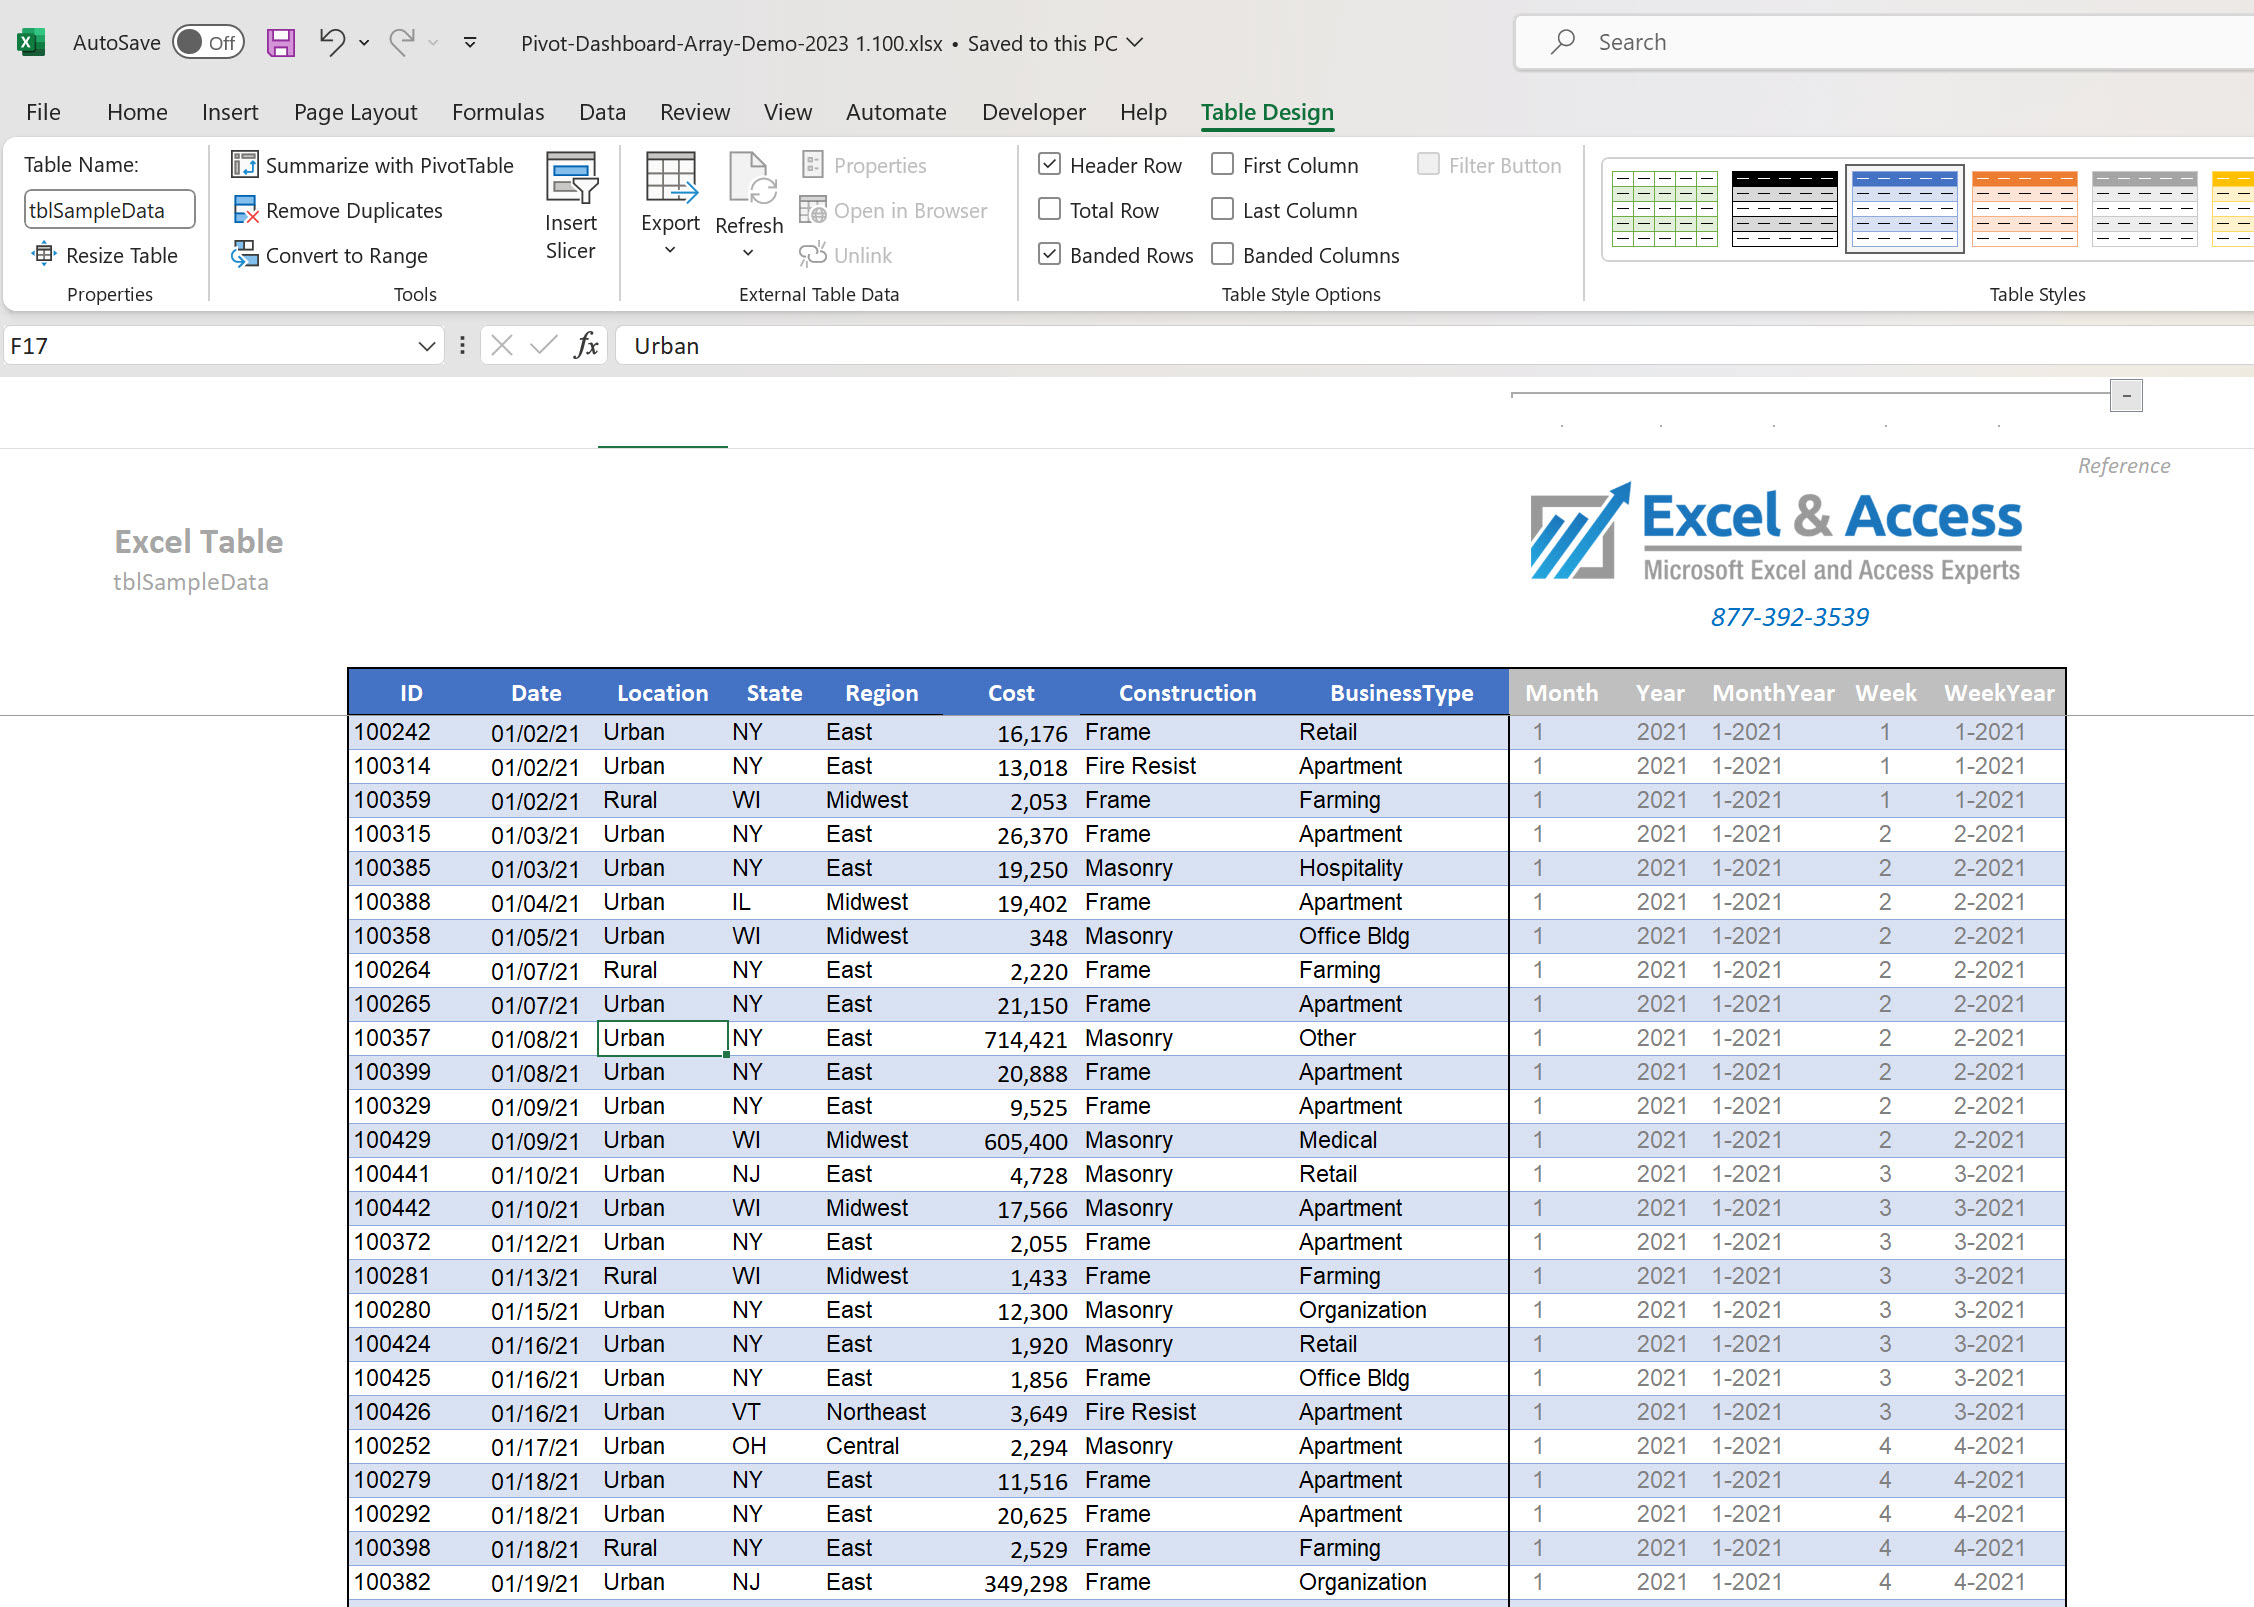Disable Banded Rows
The width and height of the screenshot is (2254, 1607).
click(x=1049, y=254)
